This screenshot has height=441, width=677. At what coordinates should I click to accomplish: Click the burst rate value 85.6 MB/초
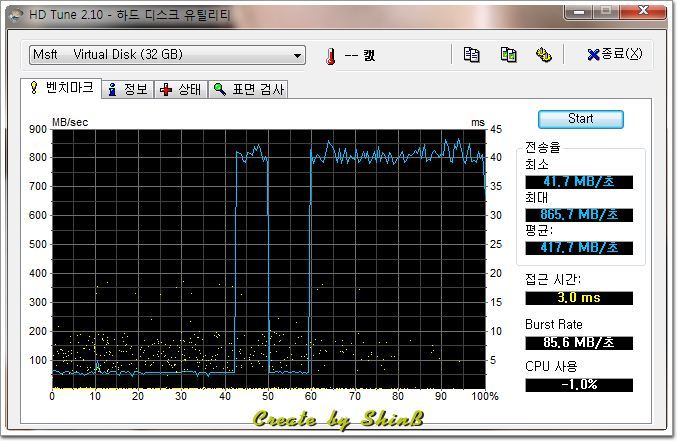click(x=579, y=343)
